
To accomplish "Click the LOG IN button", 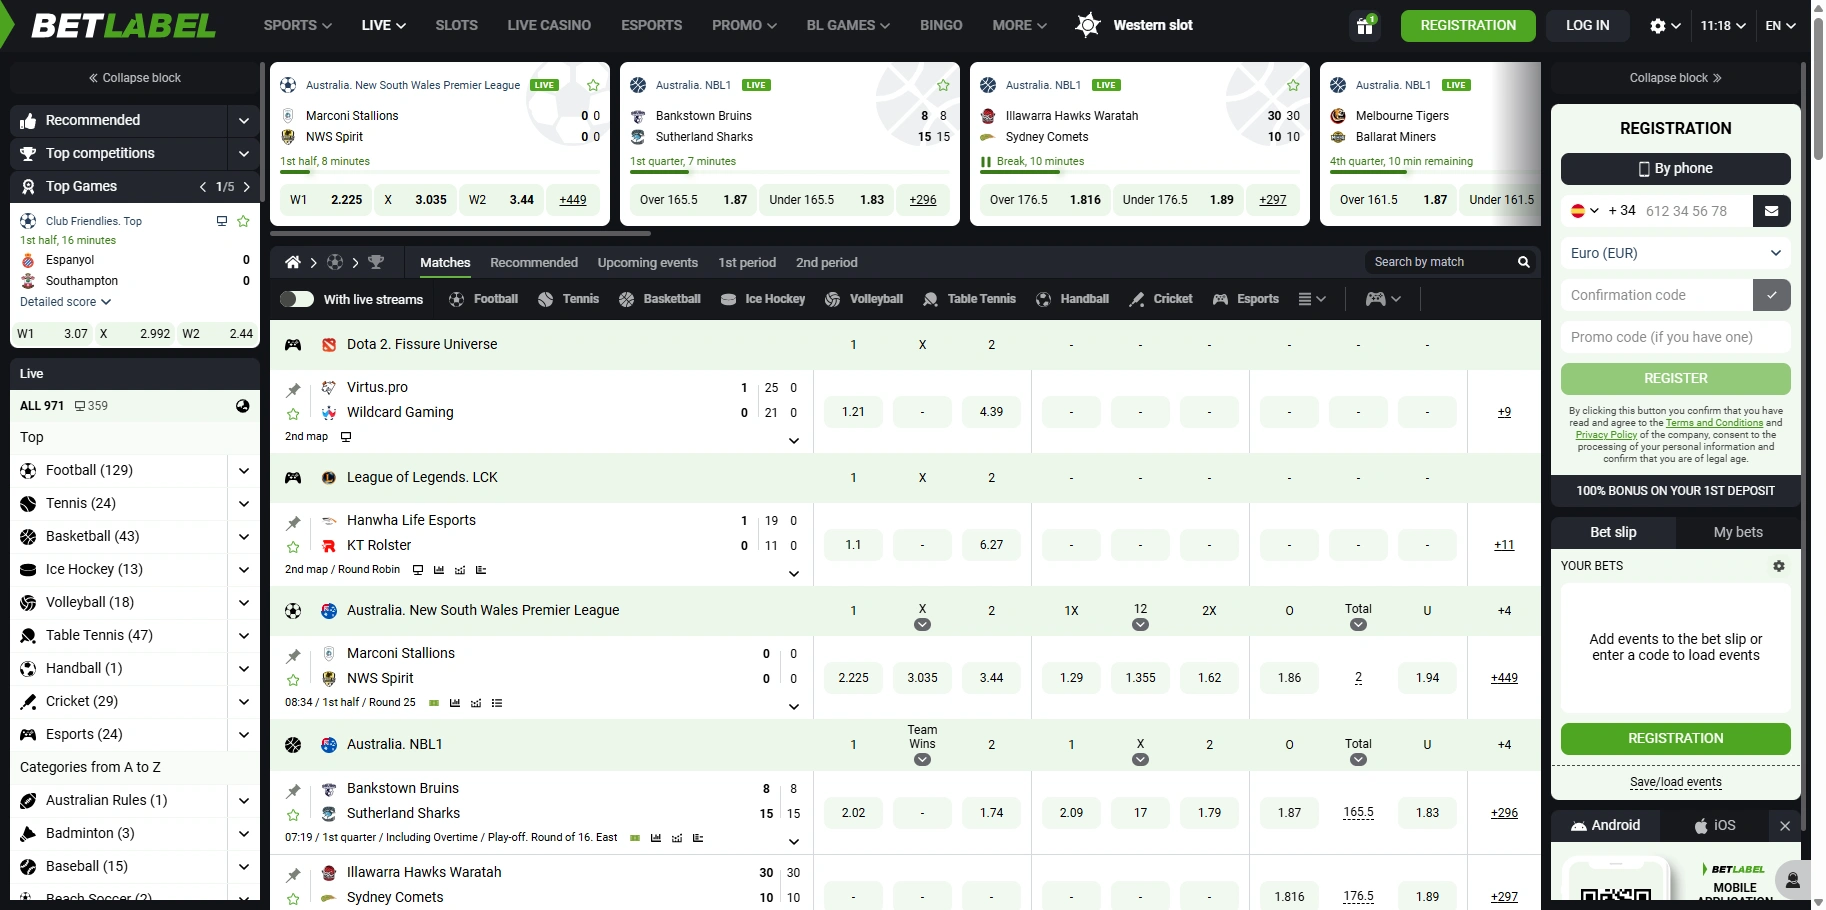I will (1587, 26).
